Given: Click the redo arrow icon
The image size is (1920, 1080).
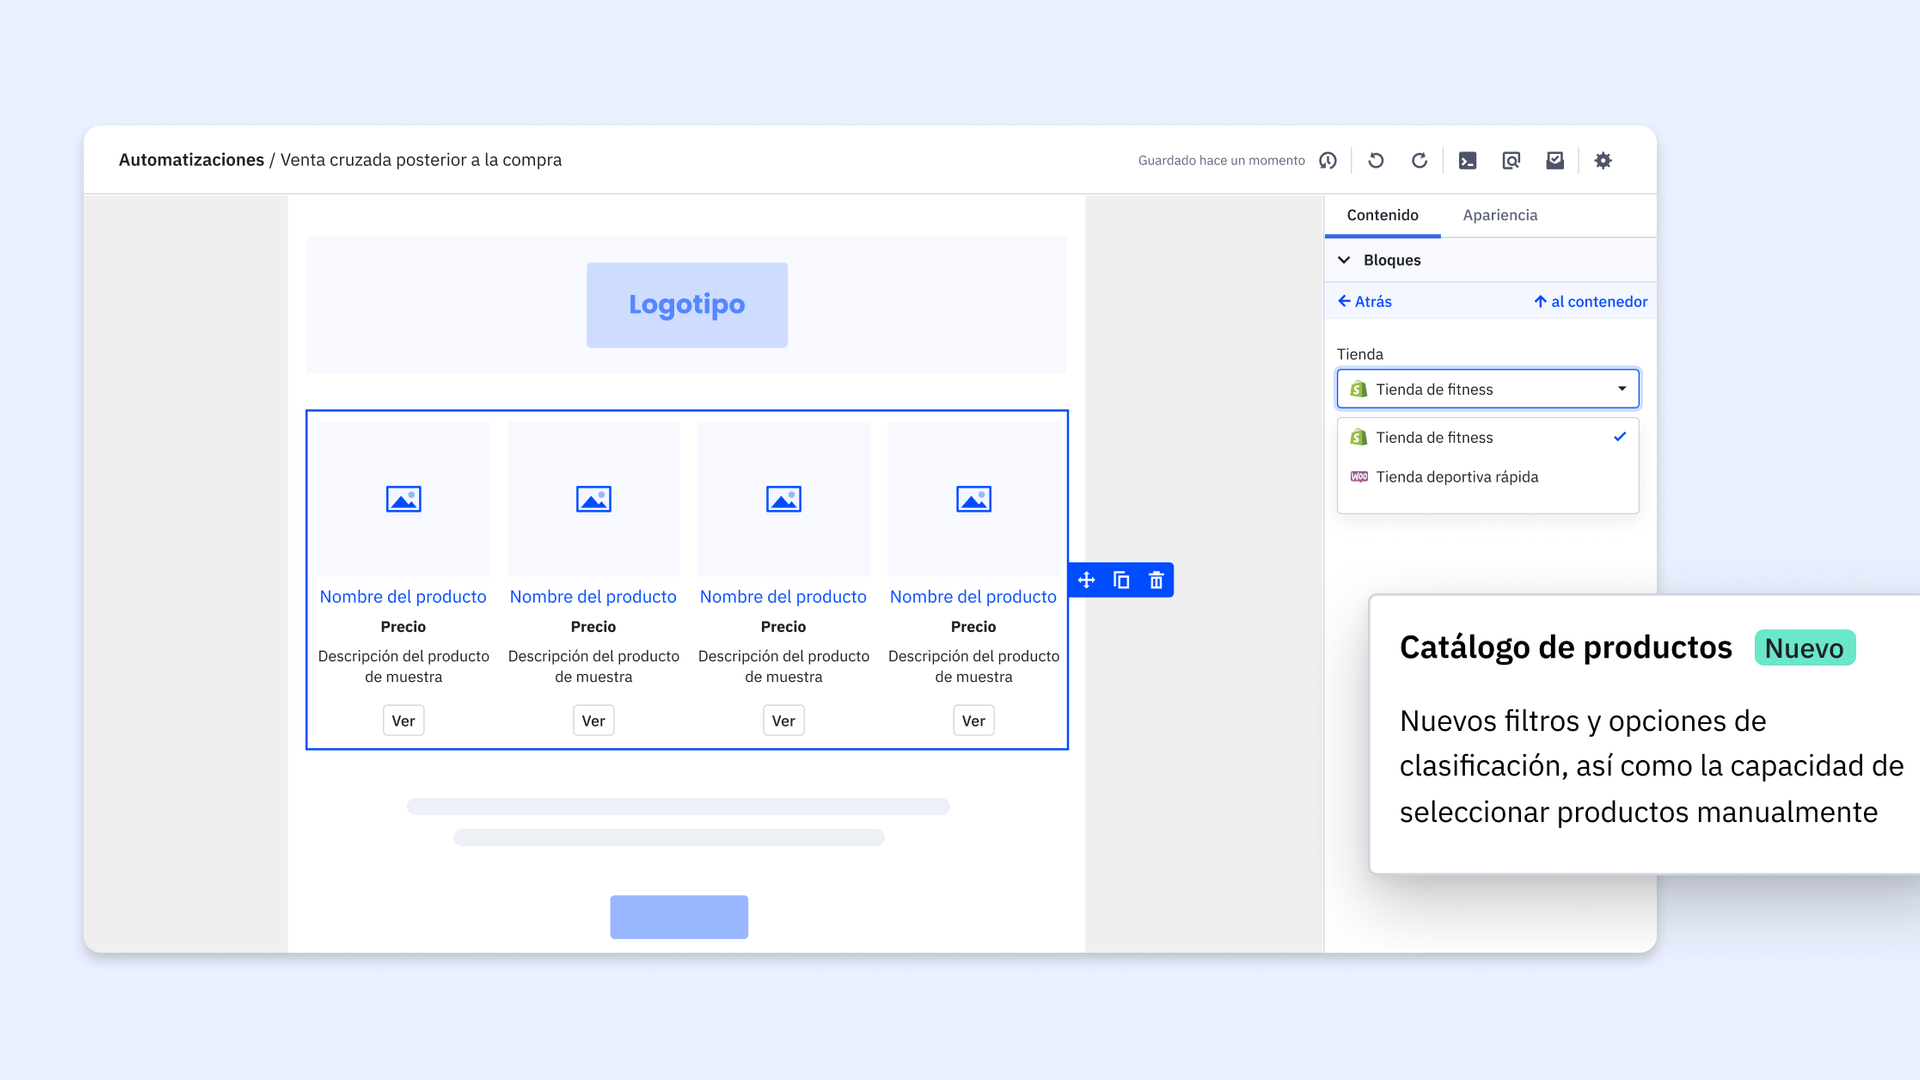Looking at the screenshot, I should point(1419,160).
